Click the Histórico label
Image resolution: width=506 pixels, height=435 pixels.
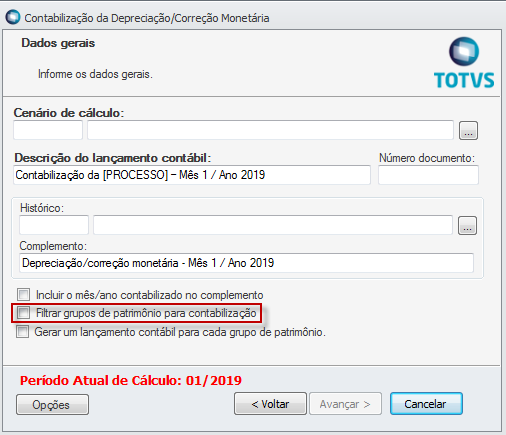42,208
